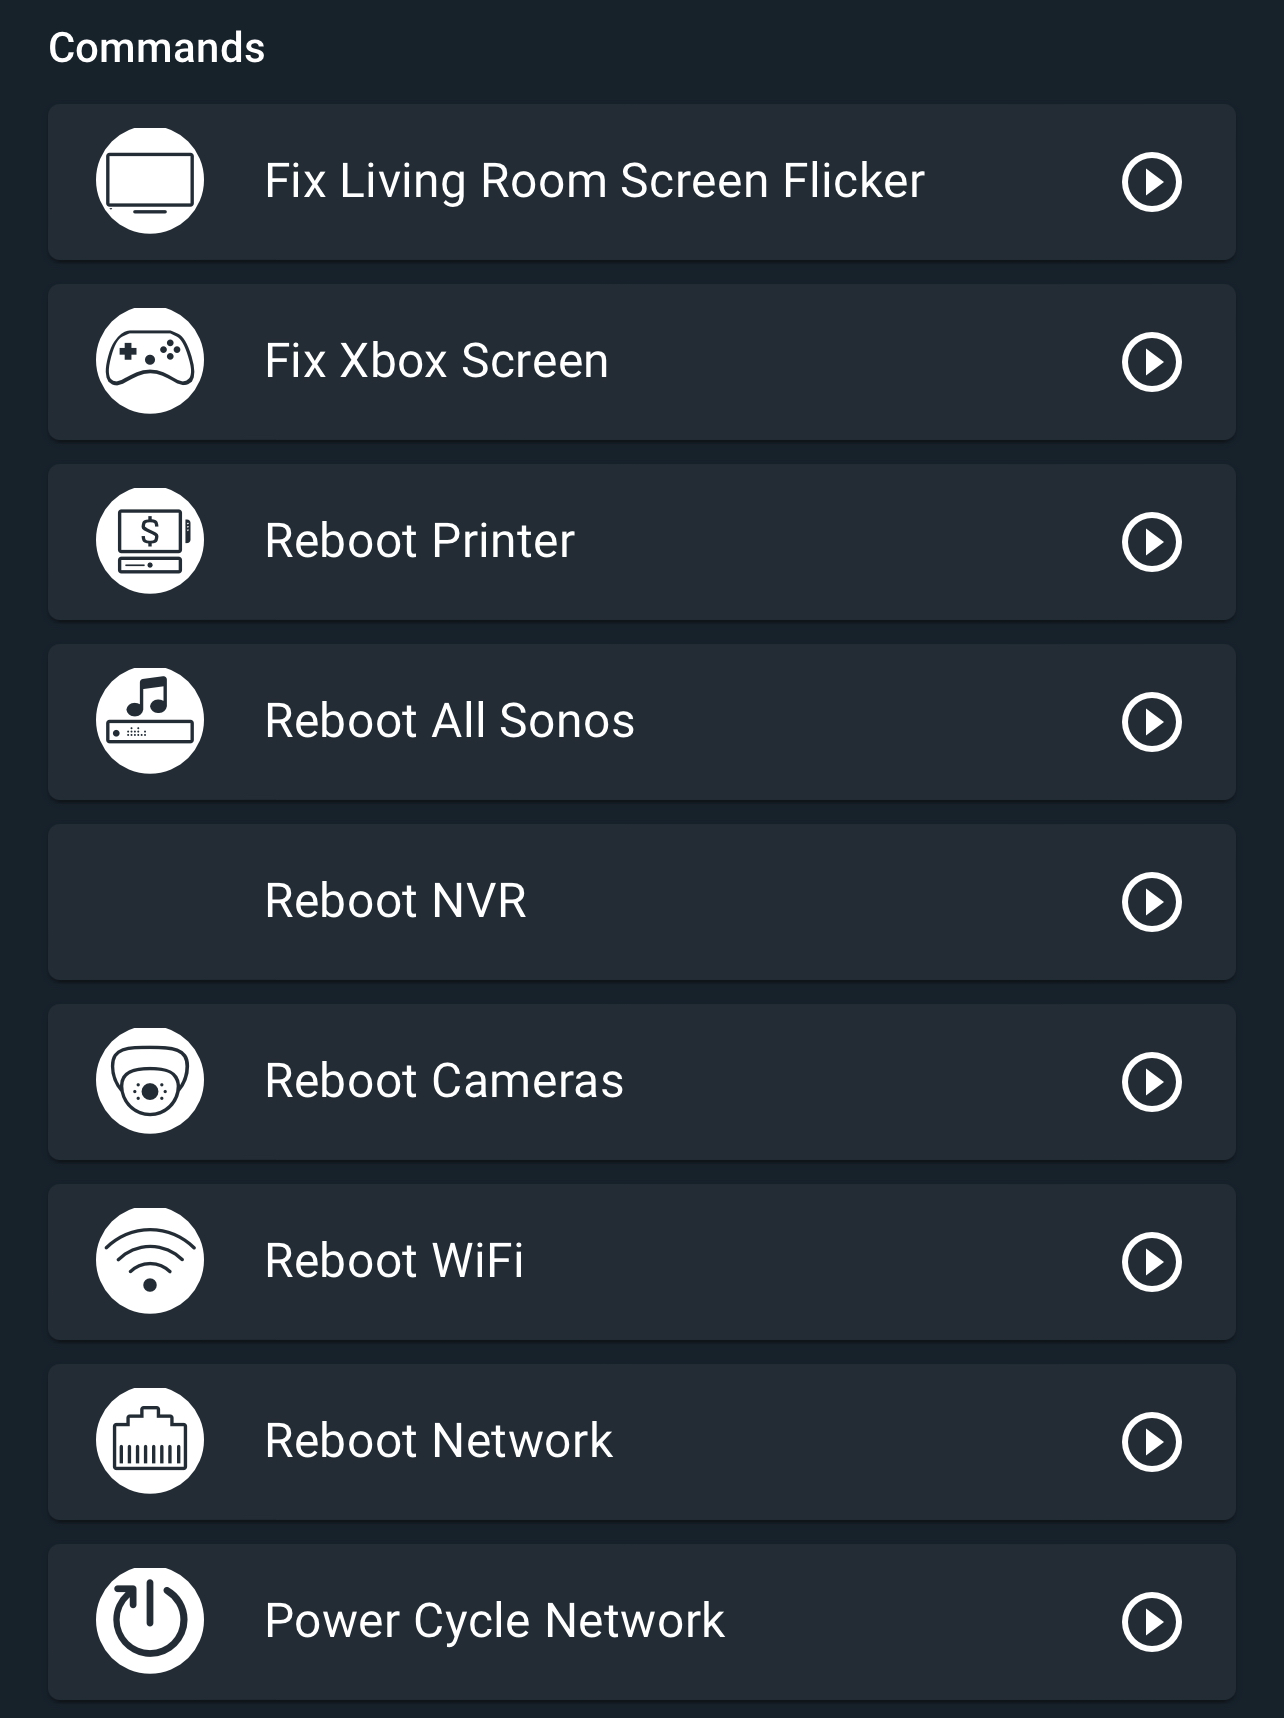Click the Commands section heading
The height and width of the screenshot is (1718, 1284).
click(157, 48)
